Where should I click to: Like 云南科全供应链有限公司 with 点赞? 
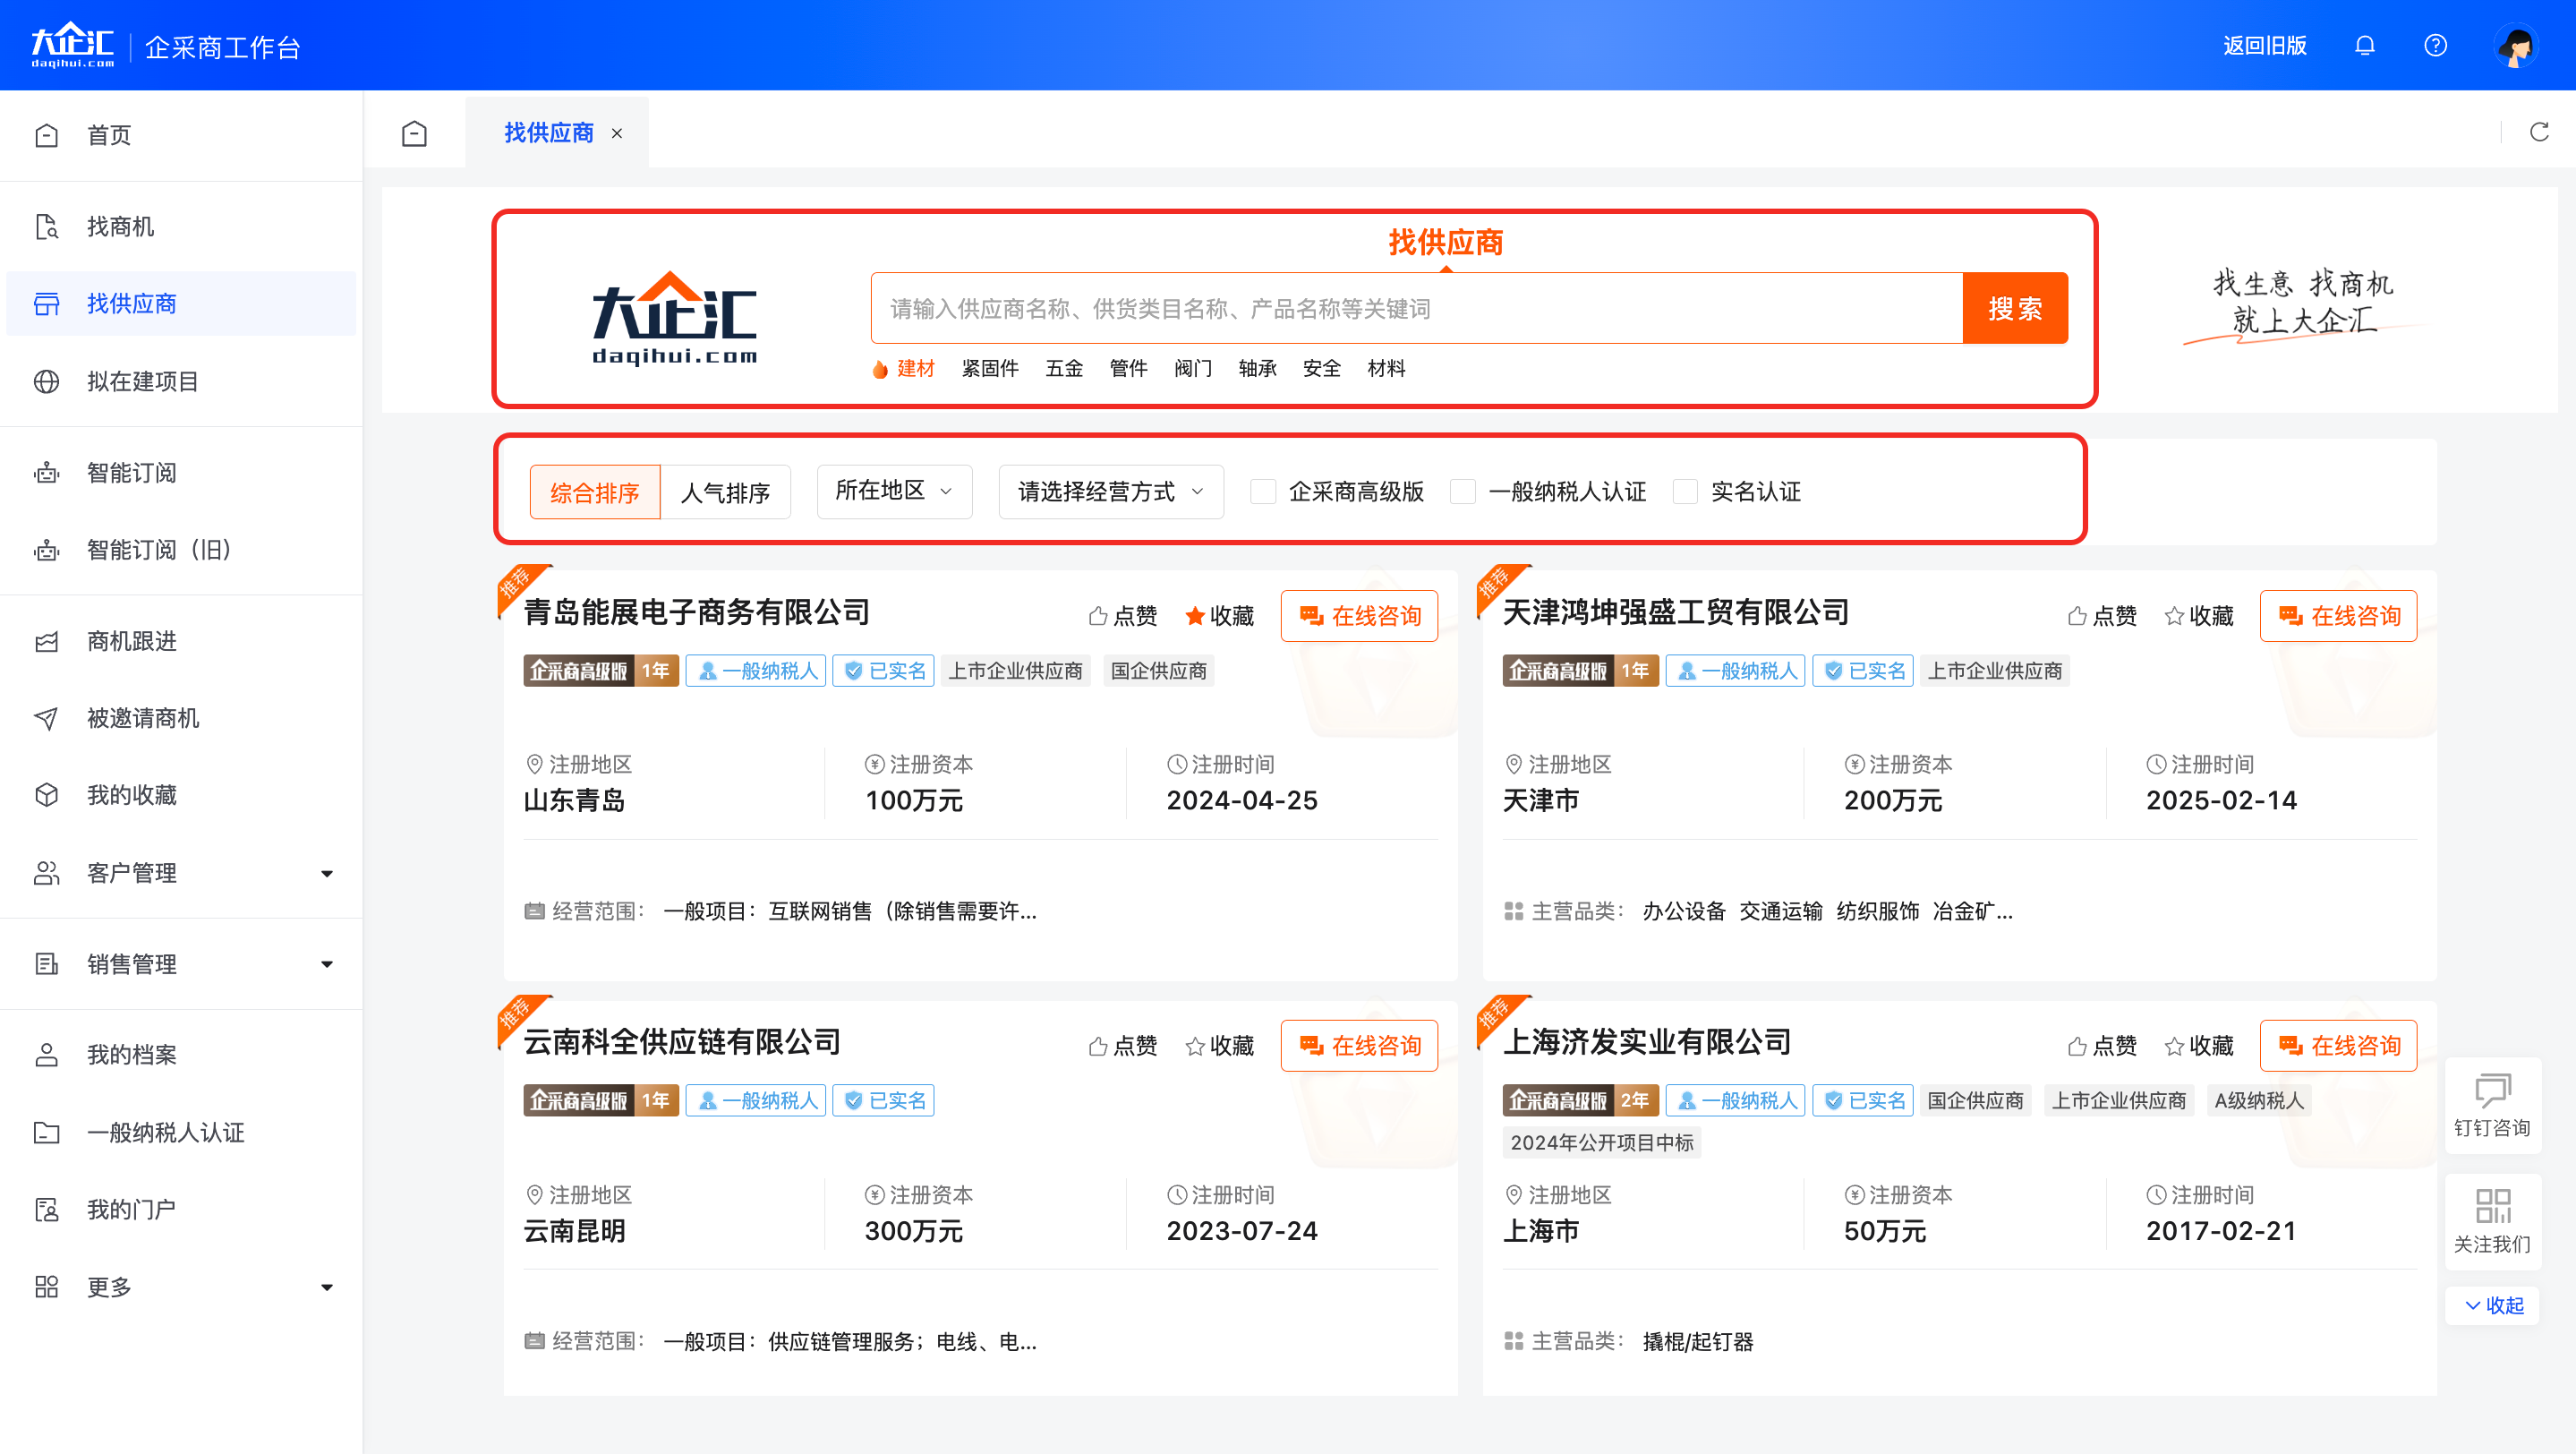(1122, 1046)
